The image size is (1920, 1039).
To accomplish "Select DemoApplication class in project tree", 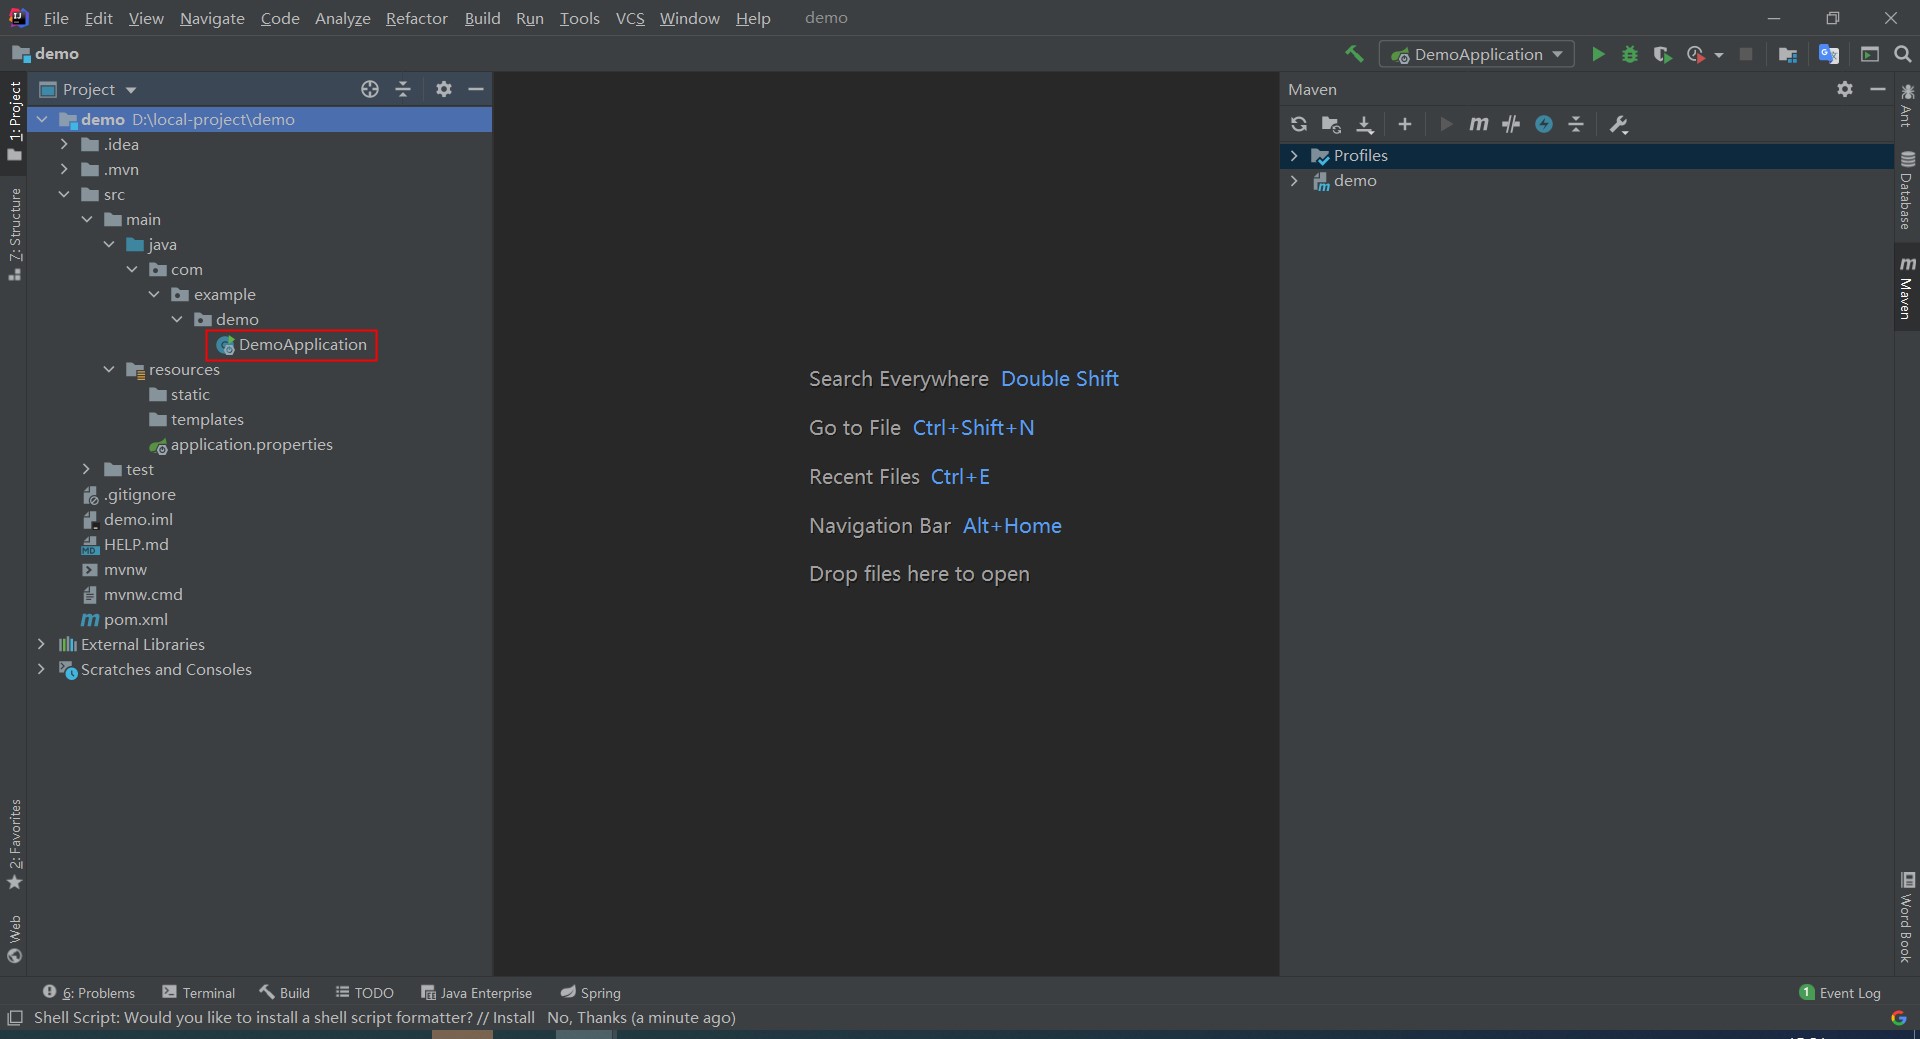I will [x=292, y=344].
